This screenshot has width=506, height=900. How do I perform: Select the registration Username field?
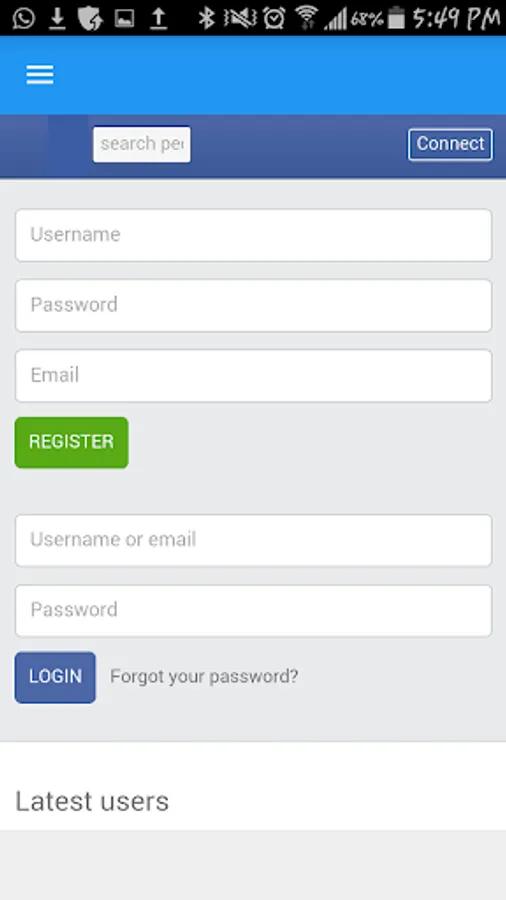[x=254, y=235]
